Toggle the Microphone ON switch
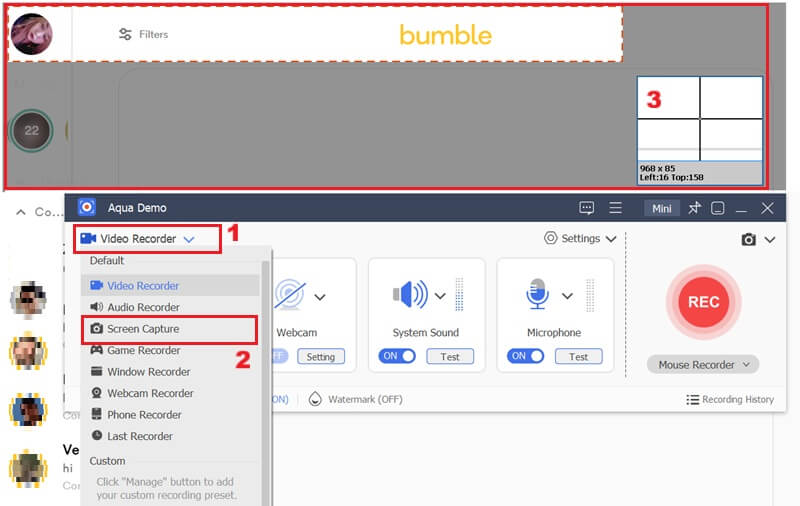This screenshot has height=506, width=800. (x=525, y=356)
